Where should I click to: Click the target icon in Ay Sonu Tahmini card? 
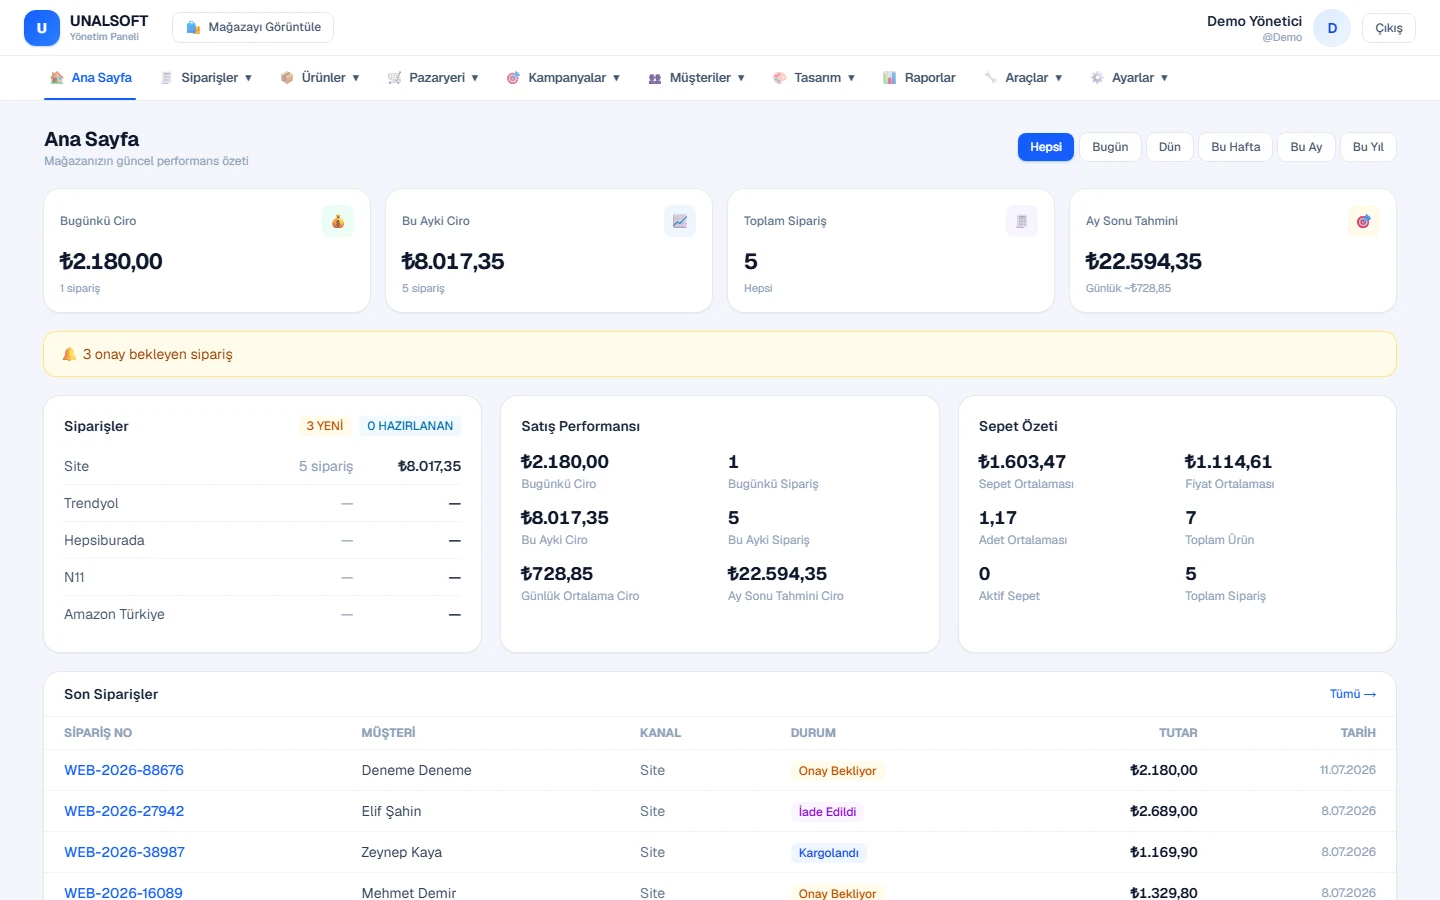(1364, 221)
